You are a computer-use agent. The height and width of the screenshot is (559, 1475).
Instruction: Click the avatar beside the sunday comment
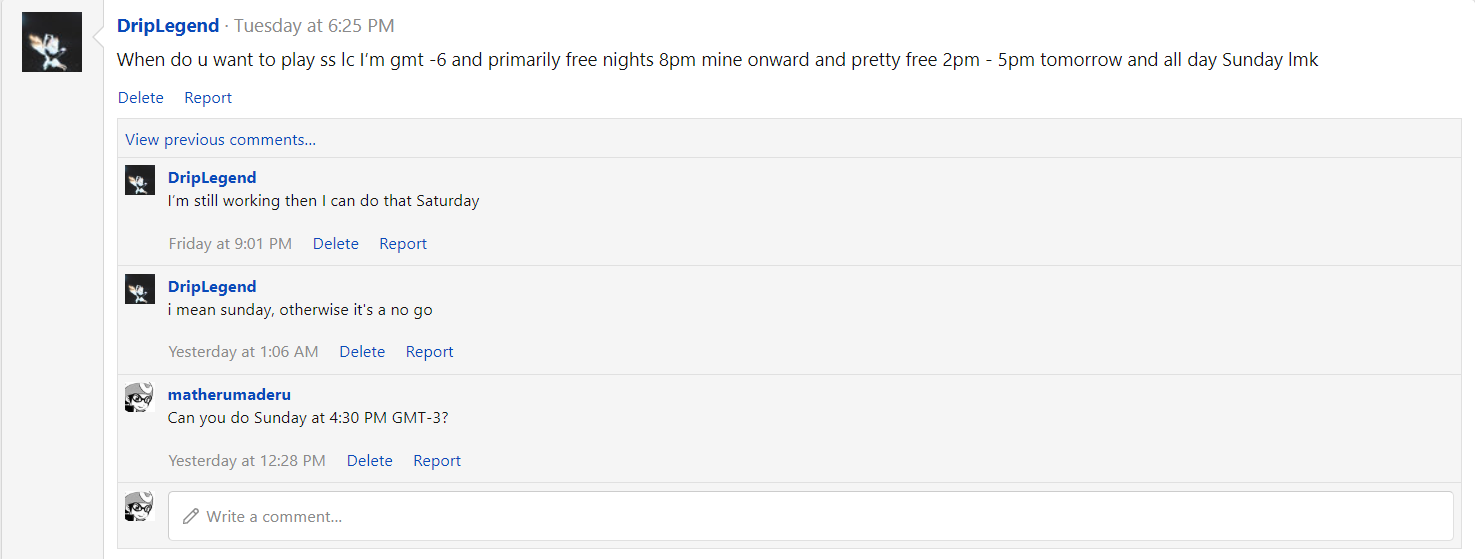(x=140, y=289)
